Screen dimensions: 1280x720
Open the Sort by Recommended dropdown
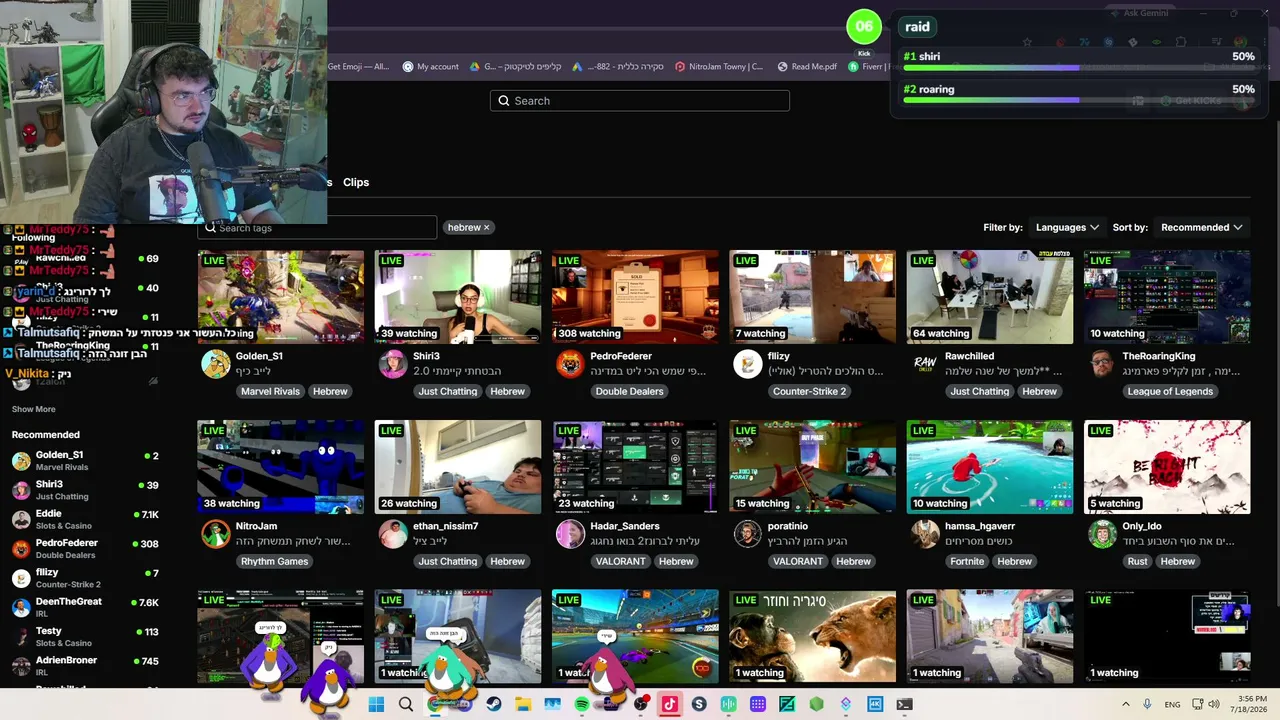pos(1202,227)
